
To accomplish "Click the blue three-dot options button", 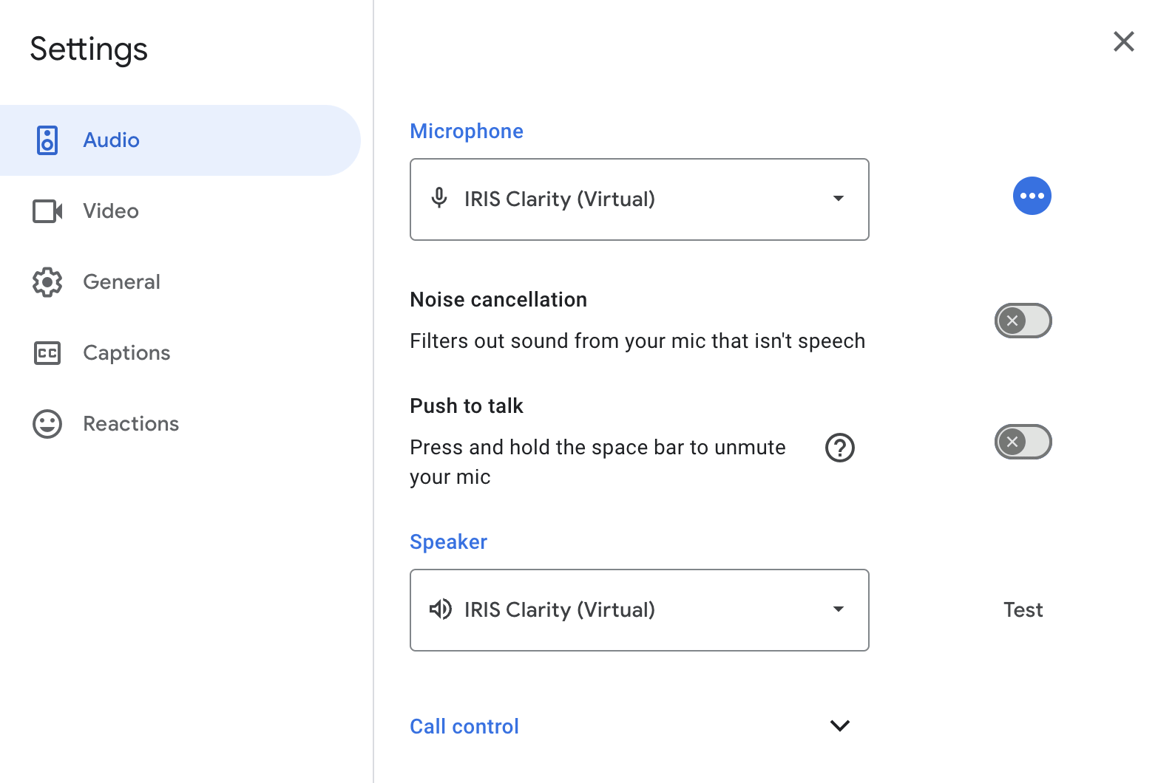I will [1032, 196].
